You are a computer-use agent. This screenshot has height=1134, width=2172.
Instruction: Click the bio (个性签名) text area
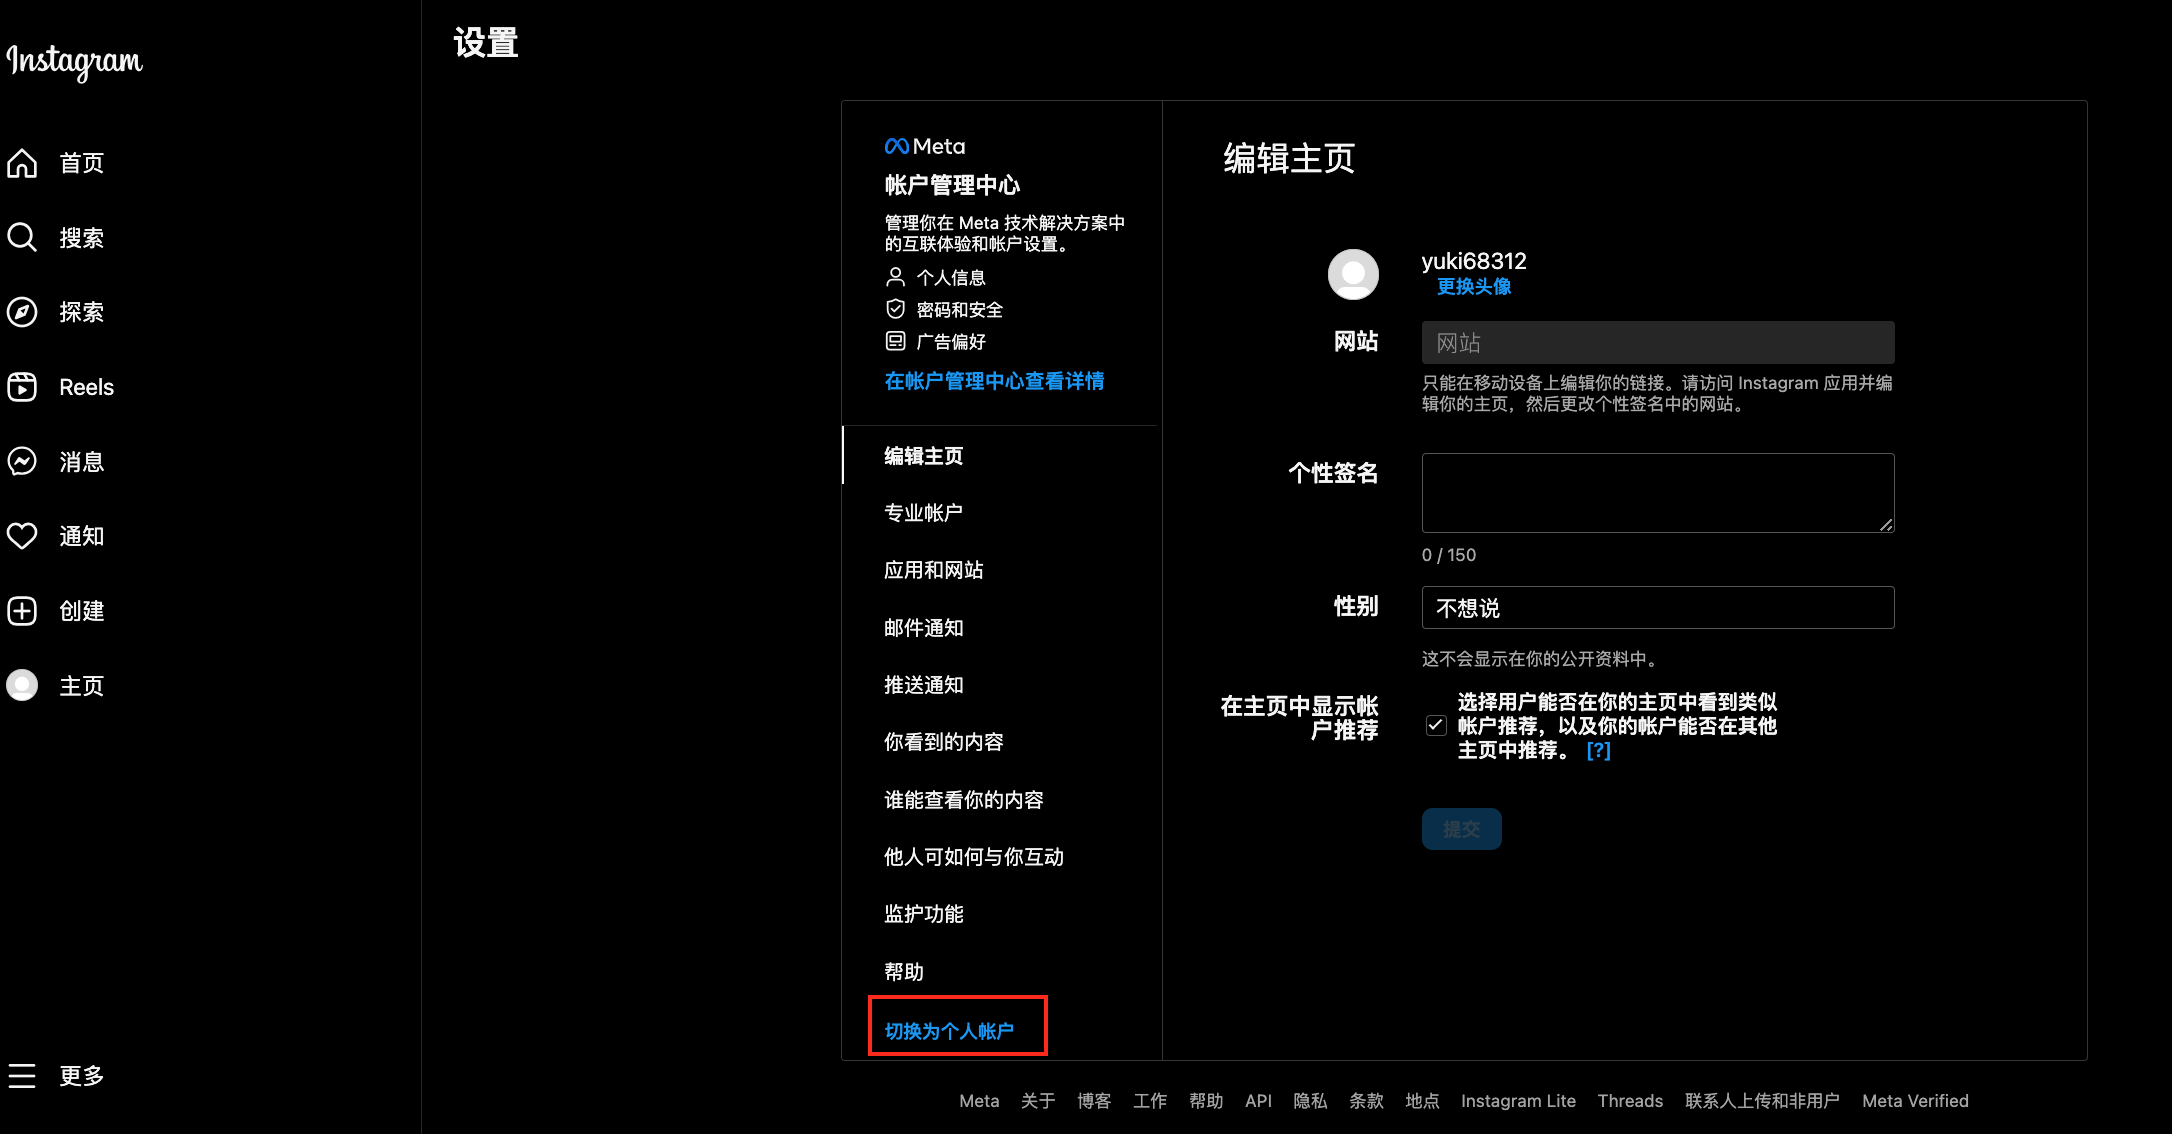pyautogui.click(x=1658, y=493)
